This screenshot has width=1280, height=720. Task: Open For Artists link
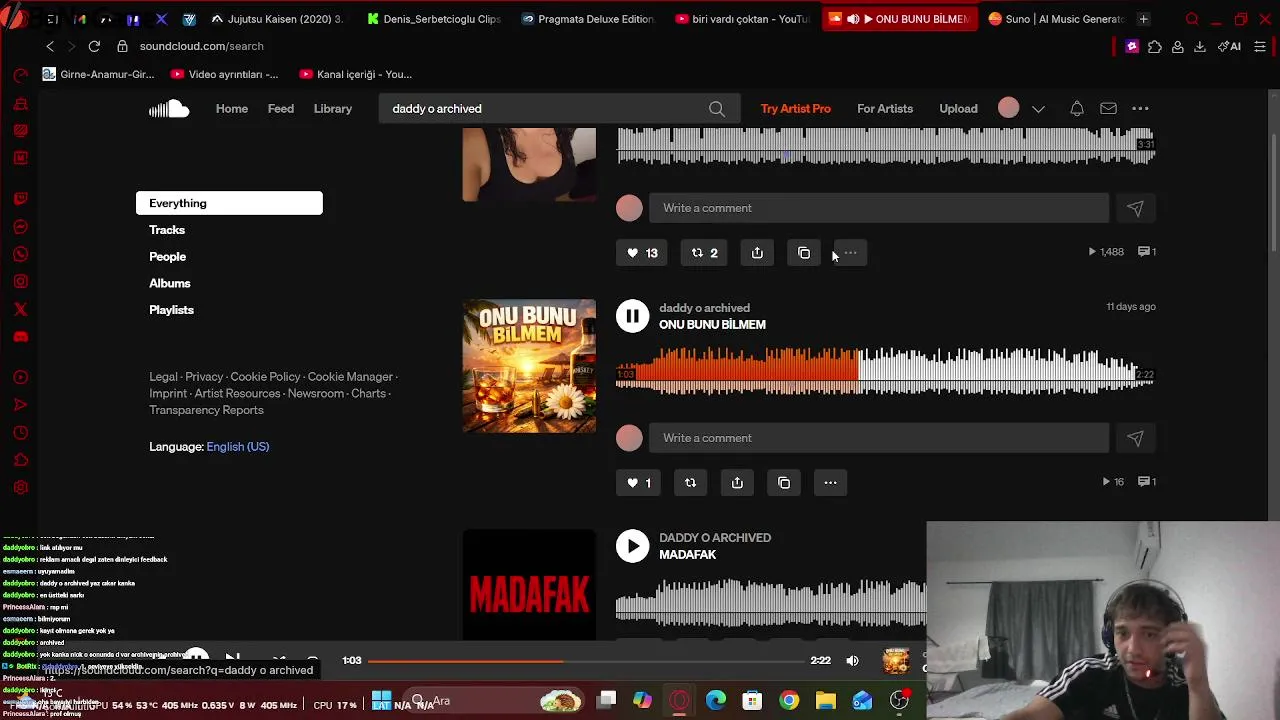tap(885, 108)
